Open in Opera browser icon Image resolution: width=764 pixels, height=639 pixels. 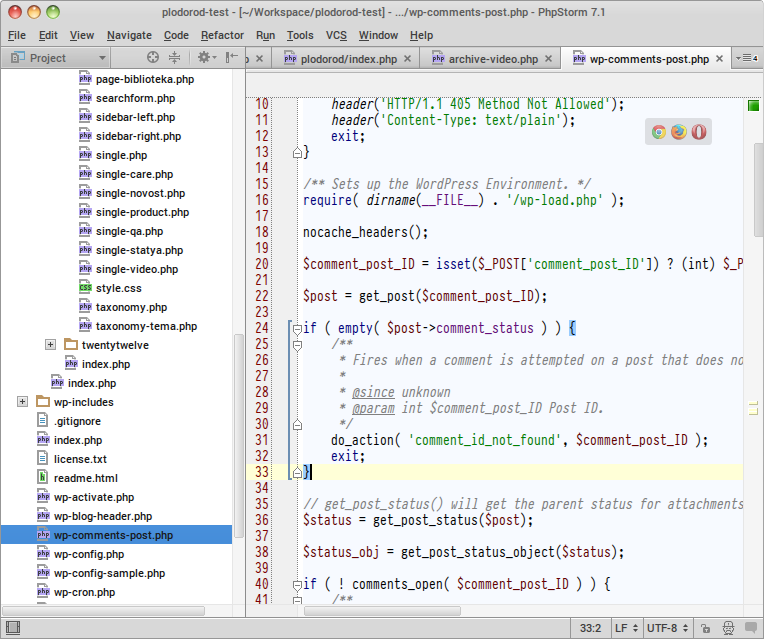coord(698,132)
